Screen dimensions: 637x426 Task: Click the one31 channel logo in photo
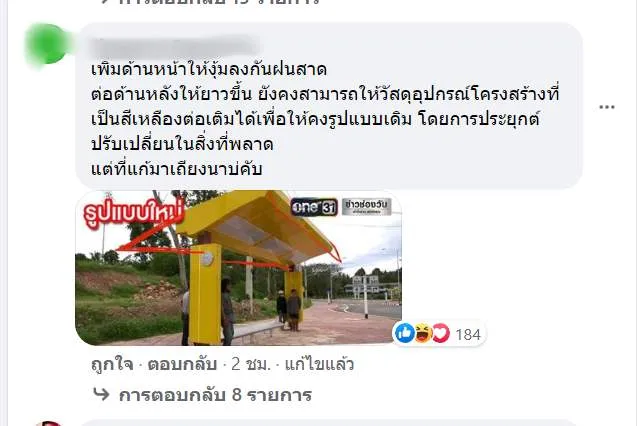314,208
